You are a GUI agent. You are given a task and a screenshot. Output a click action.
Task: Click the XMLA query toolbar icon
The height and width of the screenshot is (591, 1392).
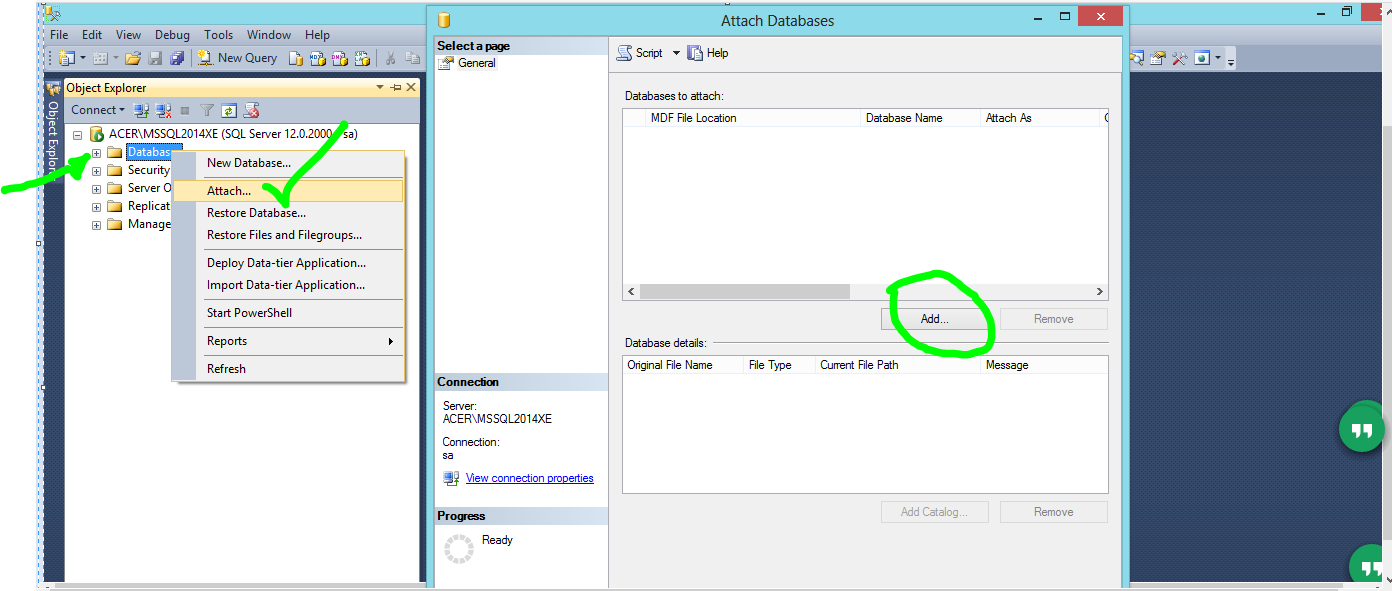[x=362, y=58]
